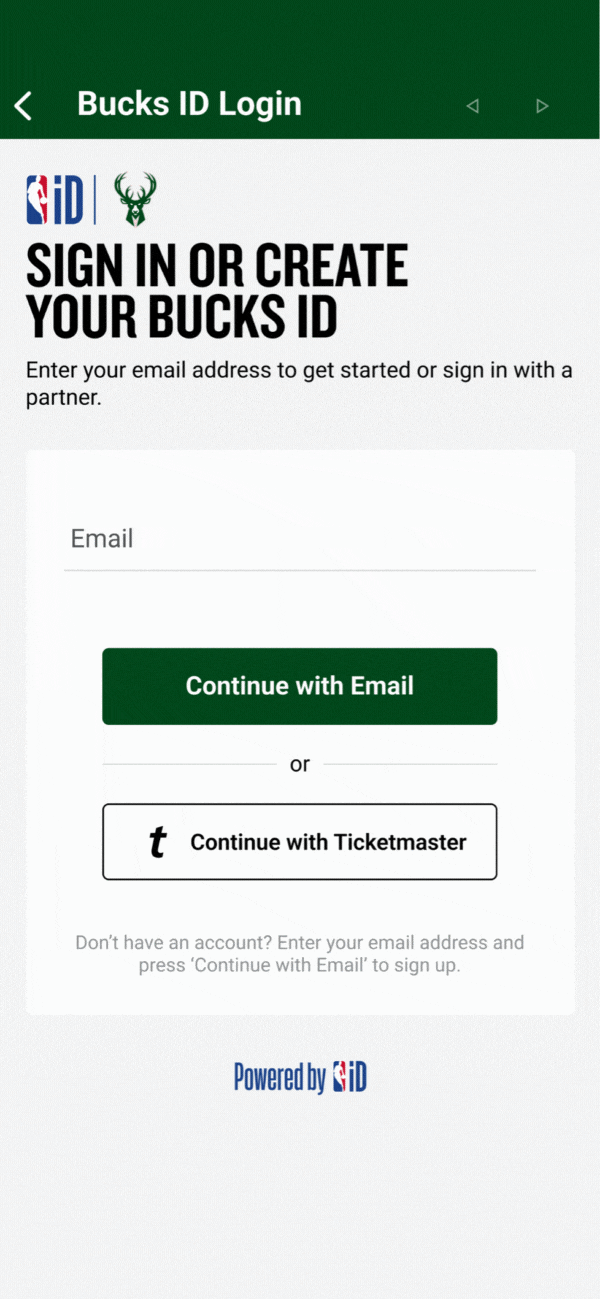The width and height of the screenshot is (600, 1299).
Task: Tap the divider bar separating NBA and Bucks logos
Action: (91, 197)
